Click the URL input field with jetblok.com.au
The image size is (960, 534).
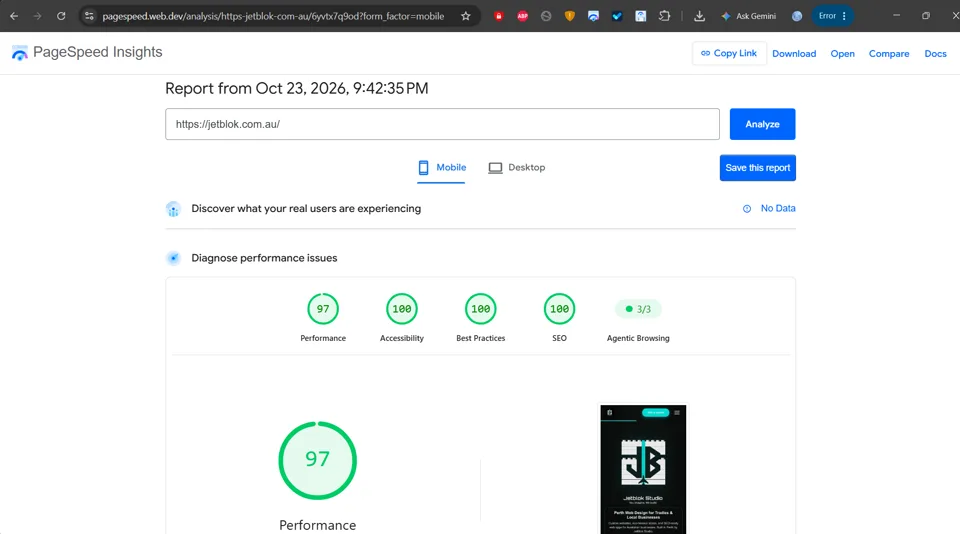442,124
